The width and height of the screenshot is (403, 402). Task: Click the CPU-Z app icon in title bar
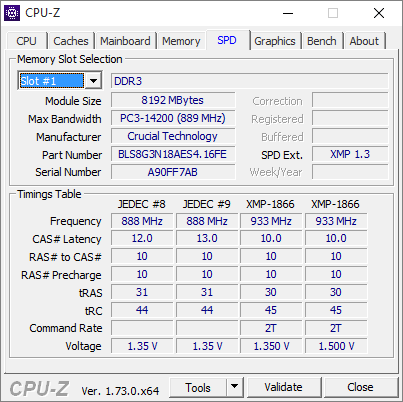click(x=12, y=13)
